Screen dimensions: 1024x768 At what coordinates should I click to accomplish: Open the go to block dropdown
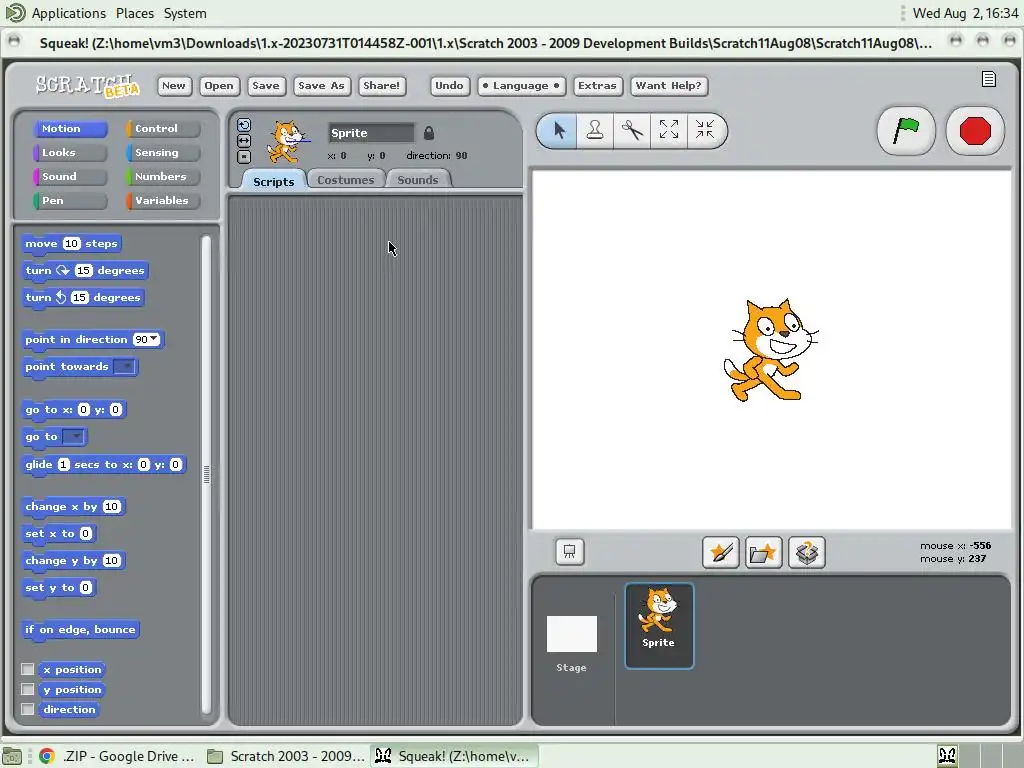click(74, 436)
